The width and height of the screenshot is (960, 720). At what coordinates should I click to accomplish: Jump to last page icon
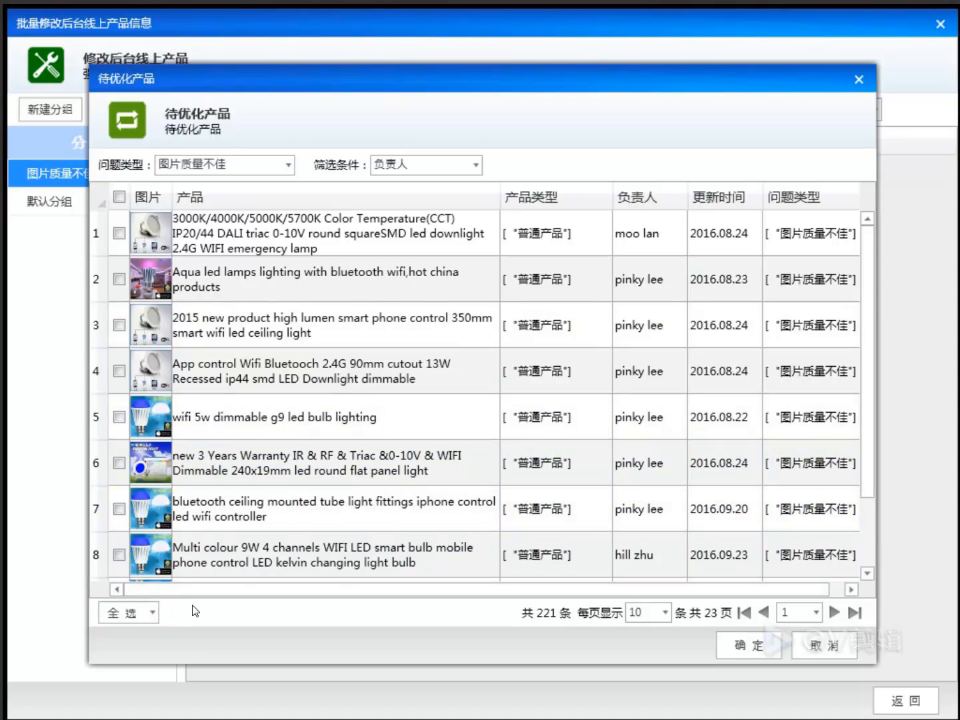click(x=855, y=612)
